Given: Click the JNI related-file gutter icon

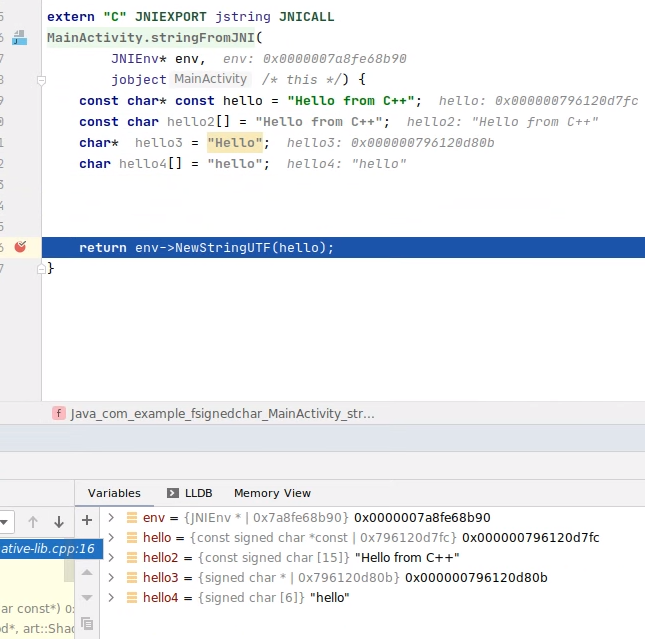Looking at the screenshot, I should pyautogui.click(x=19, y=38).
